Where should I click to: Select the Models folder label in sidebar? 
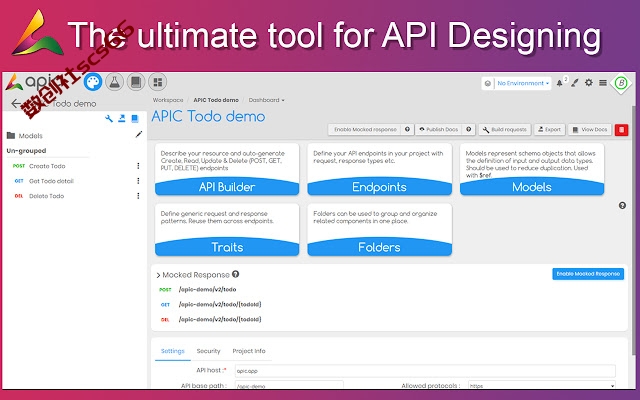(x=31, y=136)
